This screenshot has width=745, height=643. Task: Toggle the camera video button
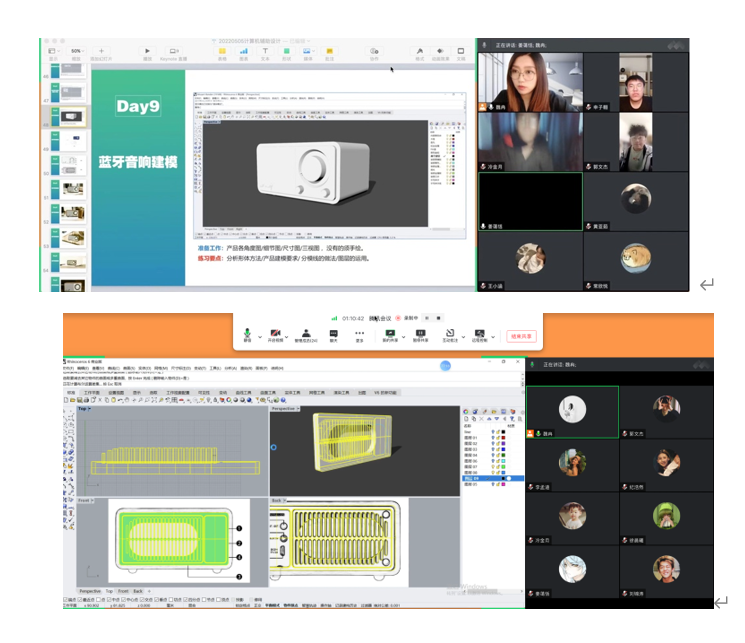275,333
